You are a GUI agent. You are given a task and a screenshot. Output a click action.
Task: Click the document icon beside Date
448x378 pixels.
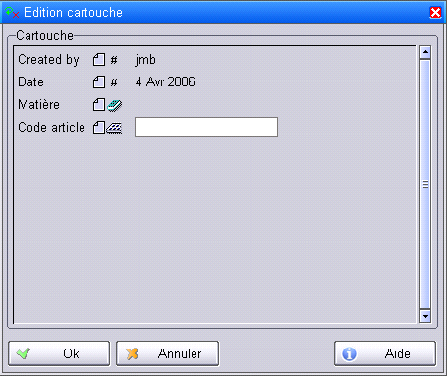[x=99, y=82]
